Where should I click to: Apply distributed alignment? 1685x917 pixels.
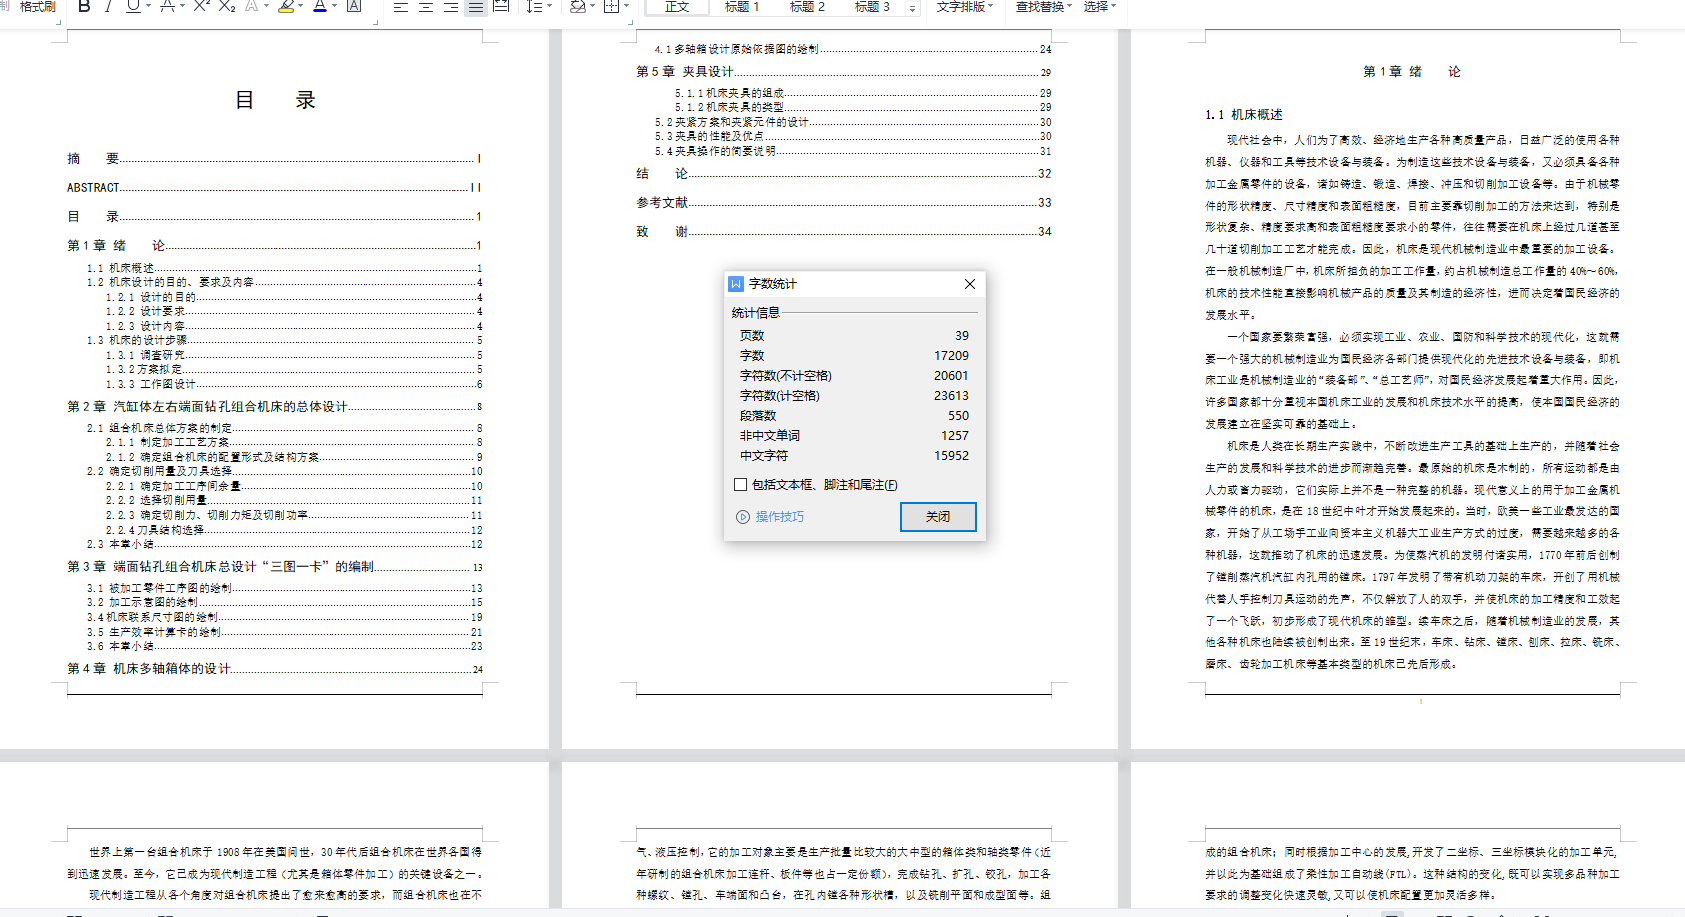tap(501, 6)
